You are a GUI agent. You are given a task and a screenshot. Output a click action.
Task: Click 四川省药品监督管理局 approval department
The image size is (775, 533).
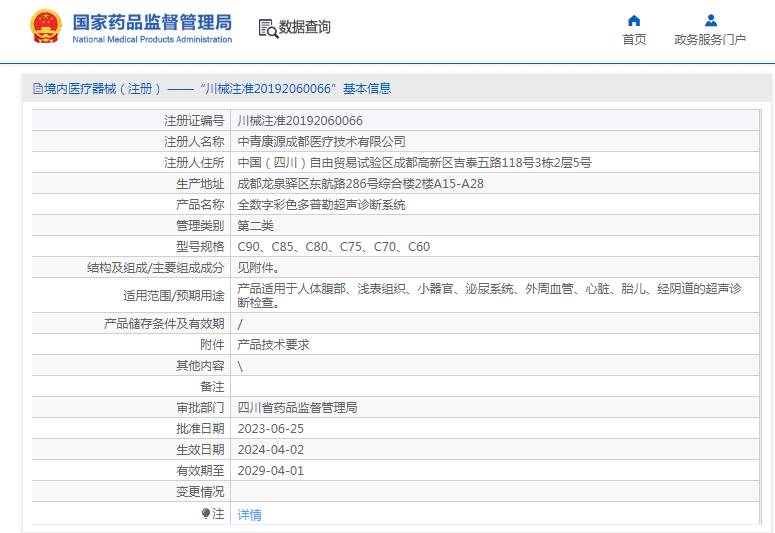(x=297, y=407)
